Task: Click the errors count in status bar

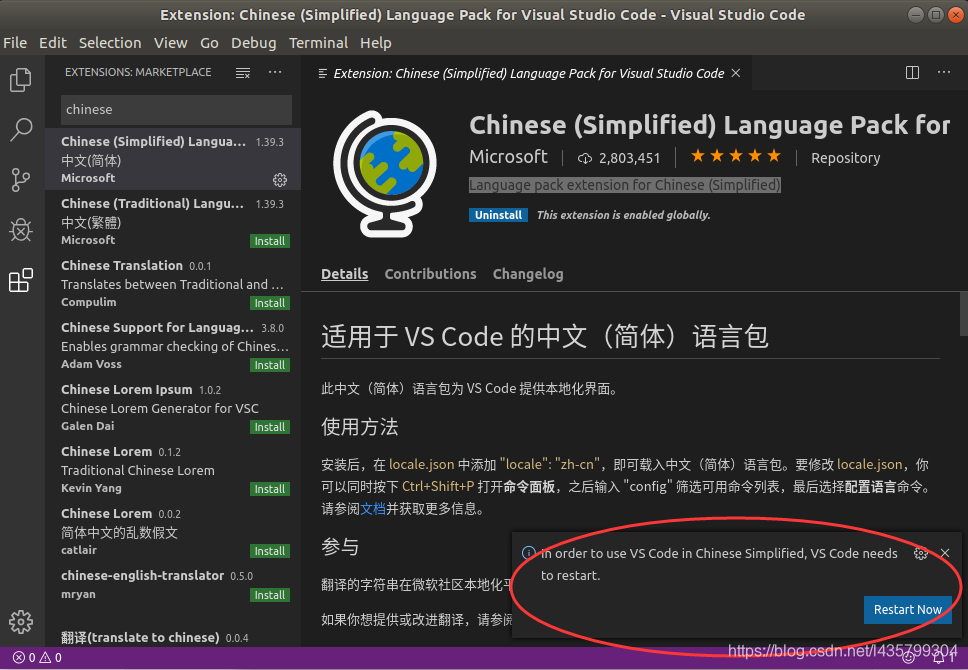Action: tap(25, 658)
